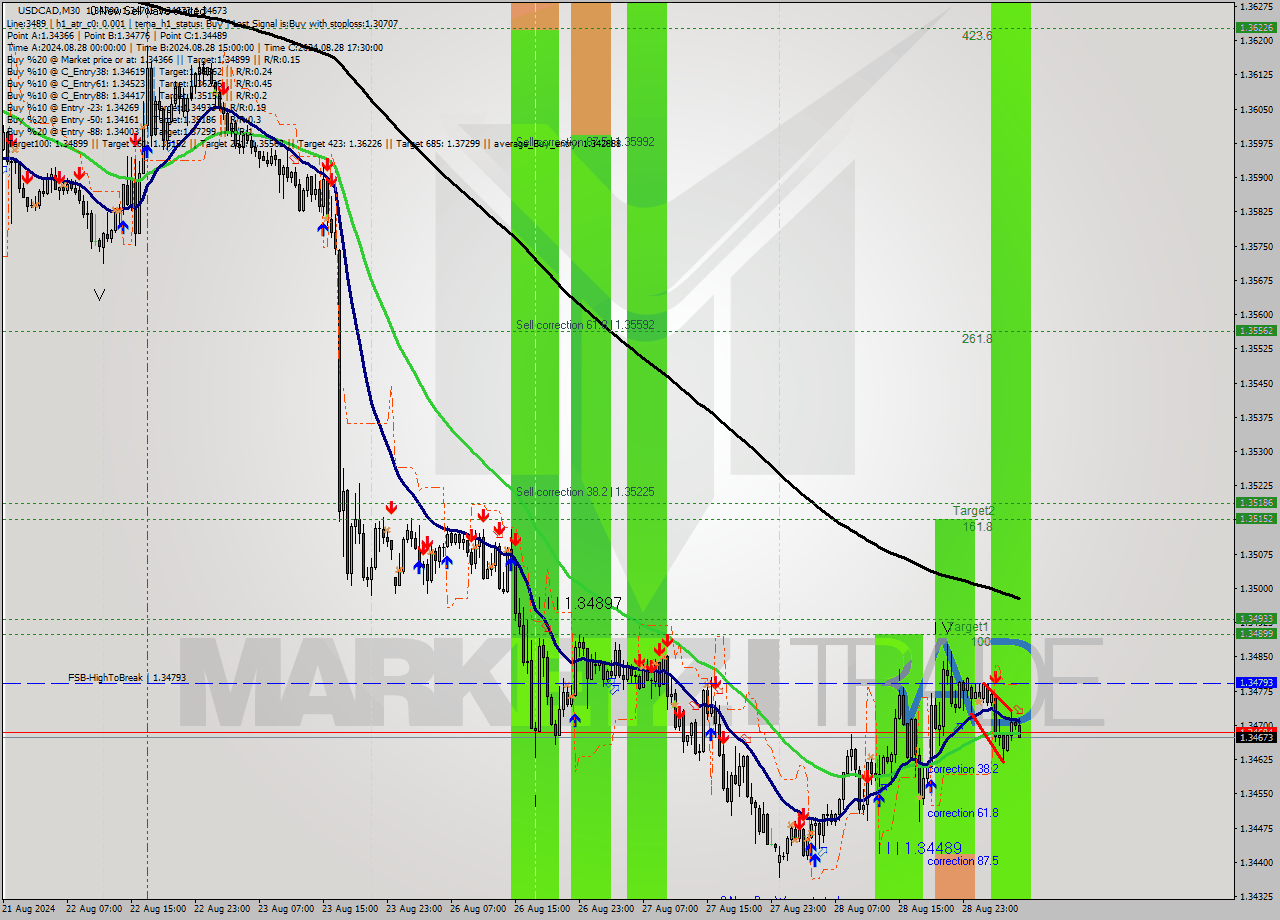This screenshot has width=1280, height=920.
Task: Click the Target2 label
Action: point(973,511)
